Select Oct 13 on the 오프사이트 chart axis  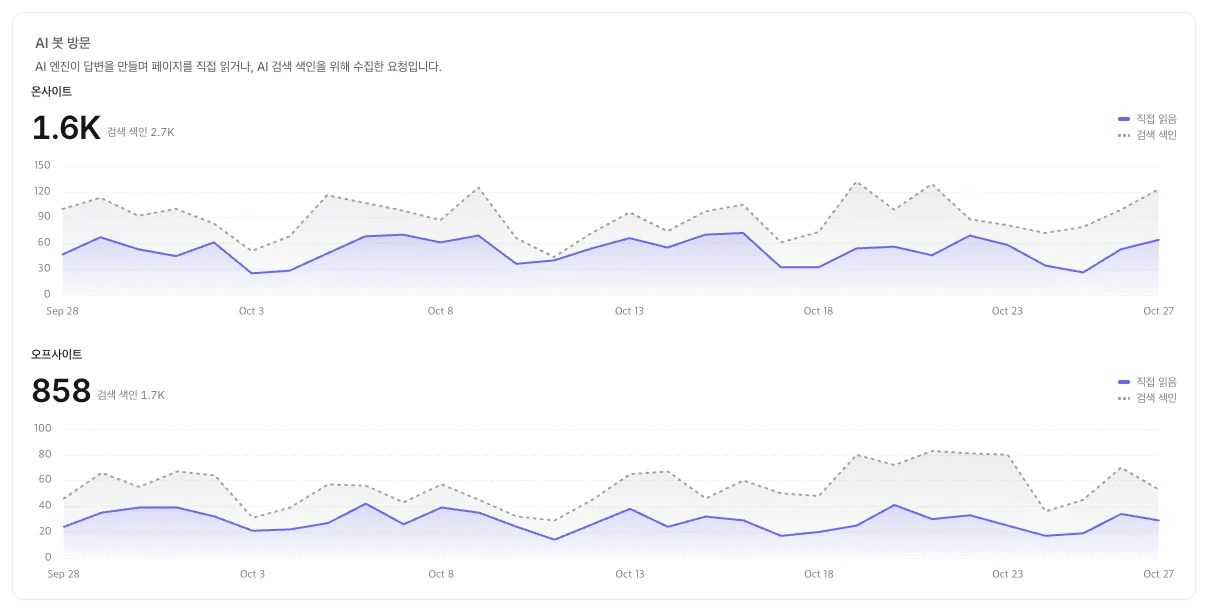tap(629, 574)
